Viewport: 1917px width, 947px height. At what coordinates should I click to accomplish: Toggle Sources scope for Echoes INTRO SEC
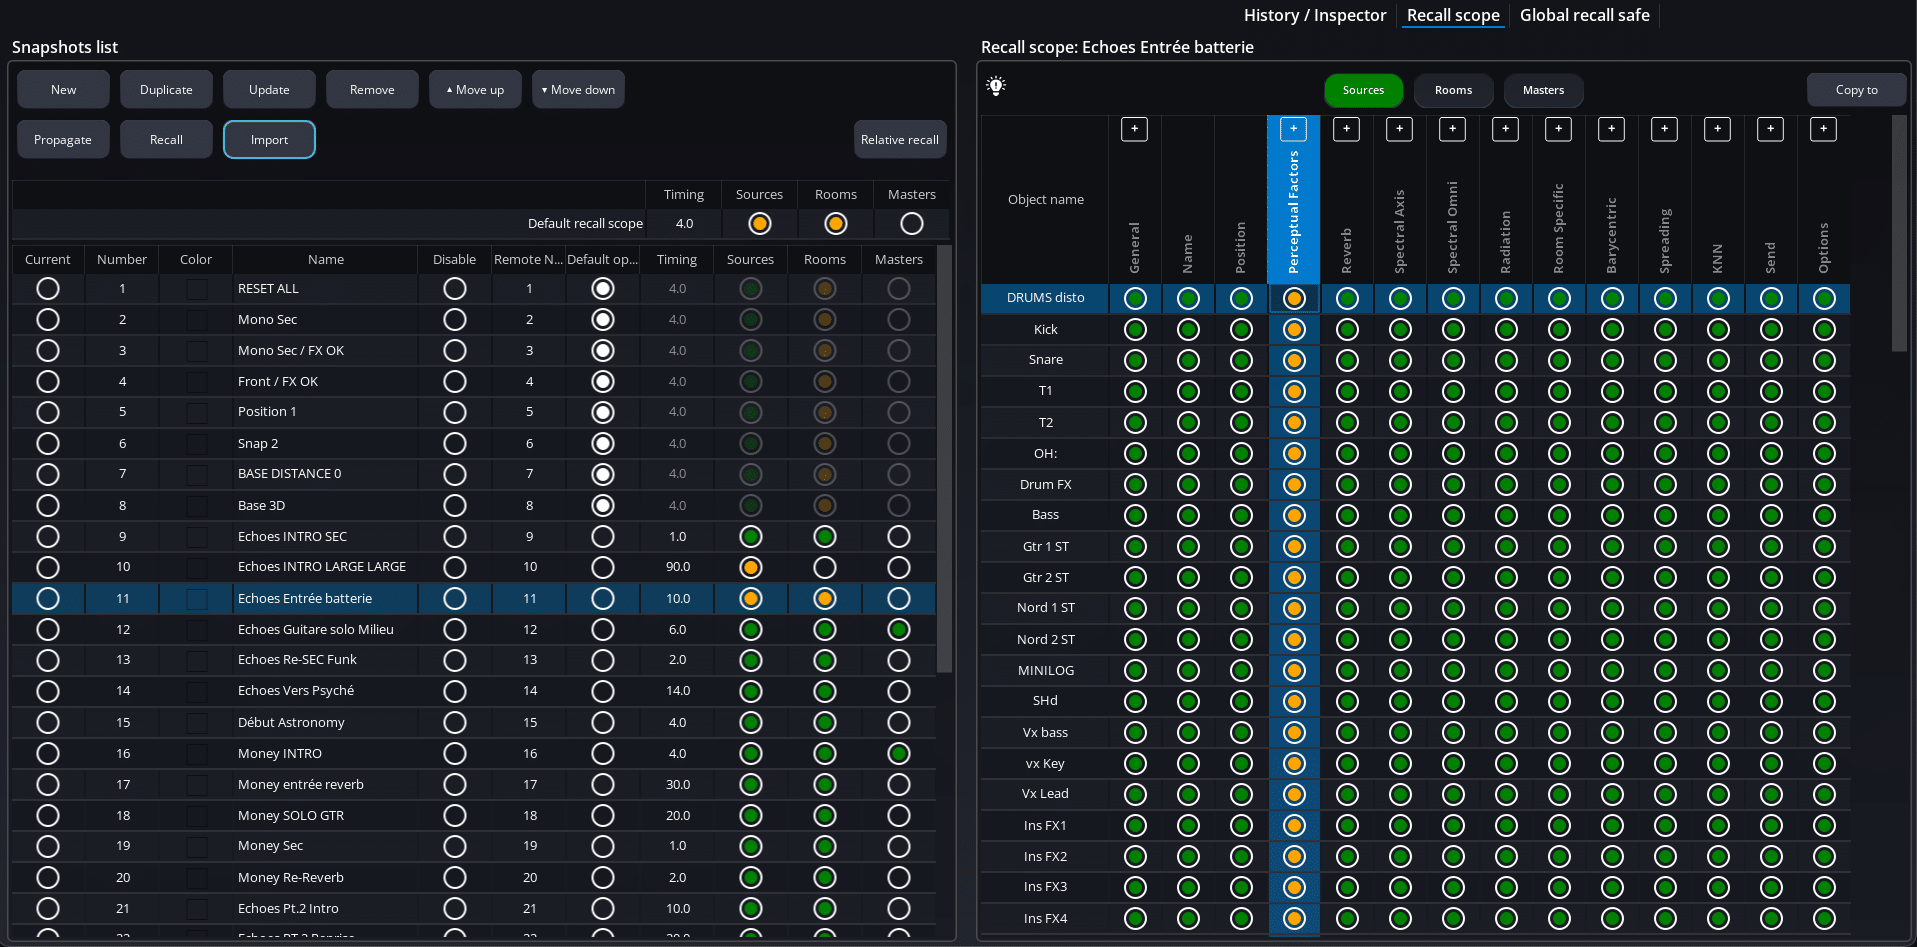click(x=750, y=537)
